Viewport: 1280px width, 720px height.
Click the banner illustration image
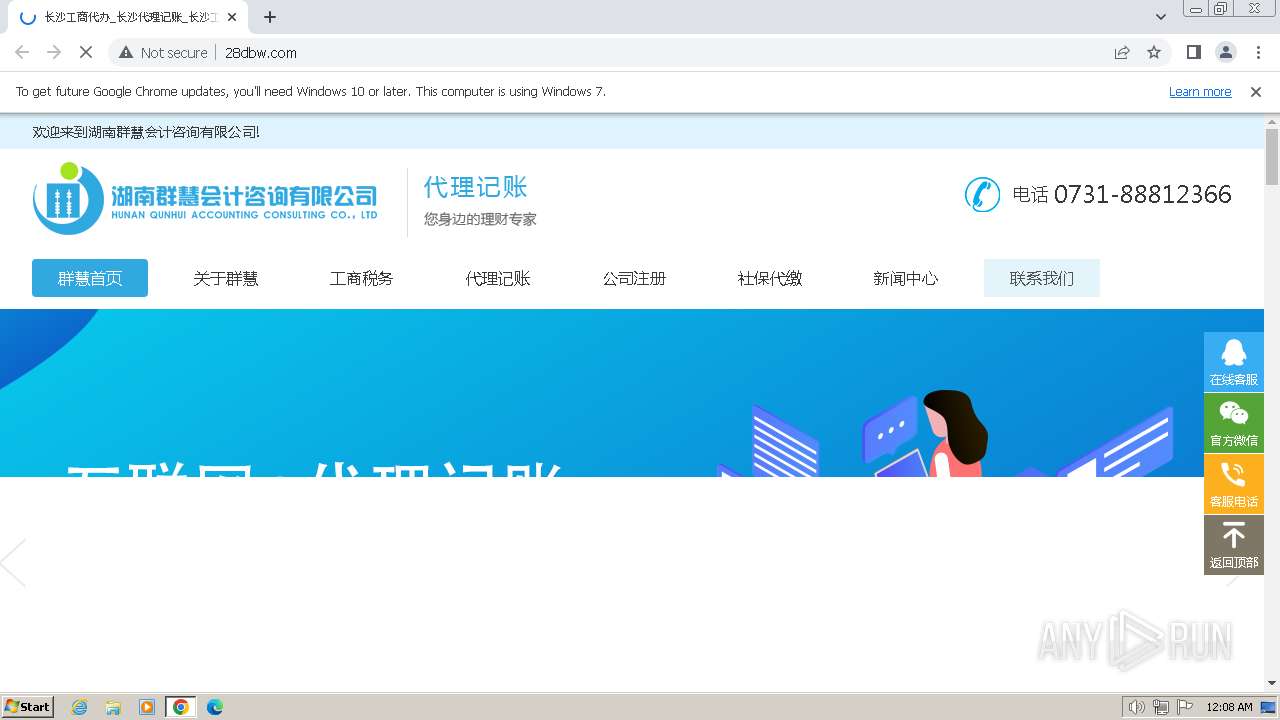(632, 393)
